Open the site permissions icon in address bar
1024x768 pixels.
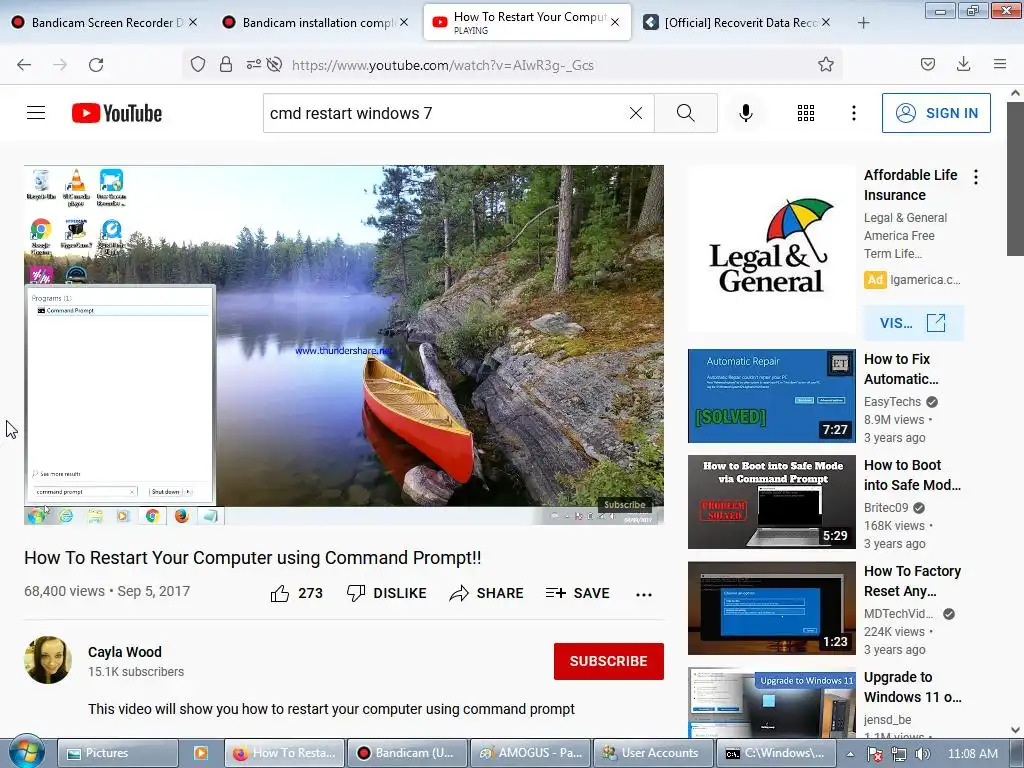point(253,64)
